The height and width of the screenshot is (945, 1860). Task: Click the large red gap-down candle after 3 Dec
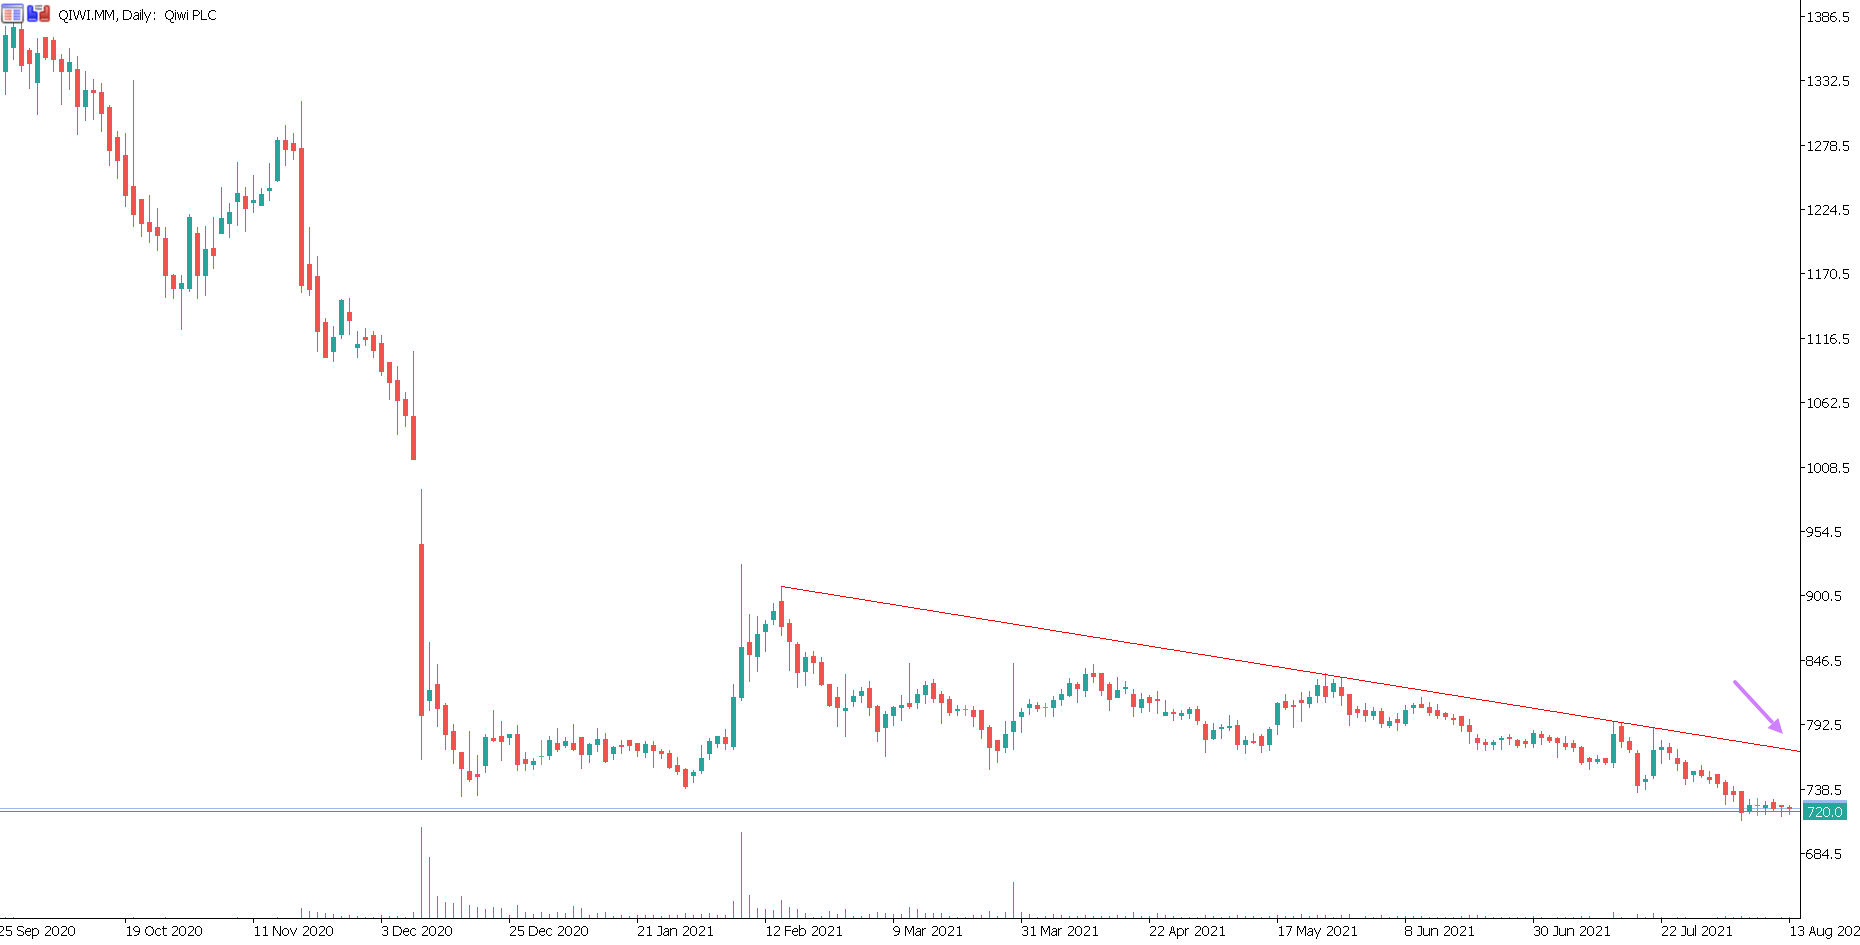[421, 630]
